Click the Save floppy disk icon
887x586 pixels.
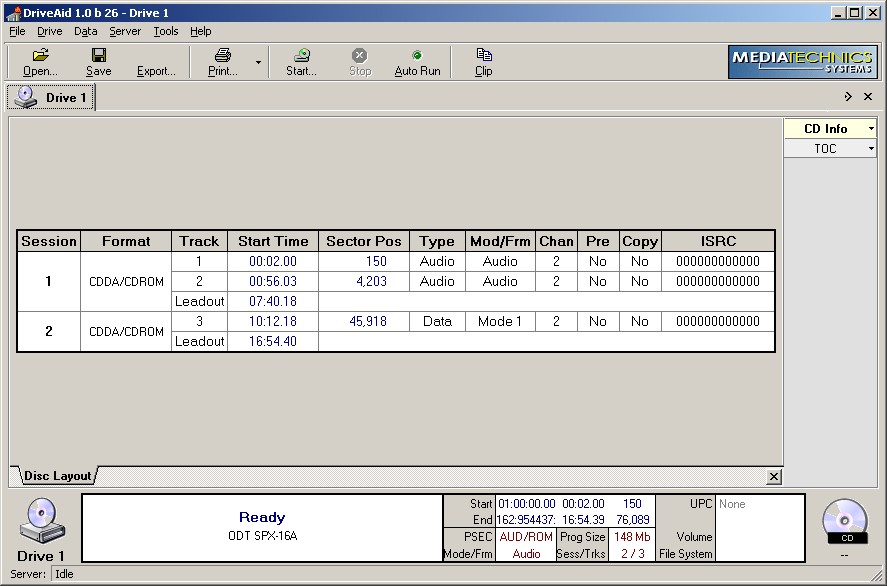pyautogui.click(x=98, y=56)
